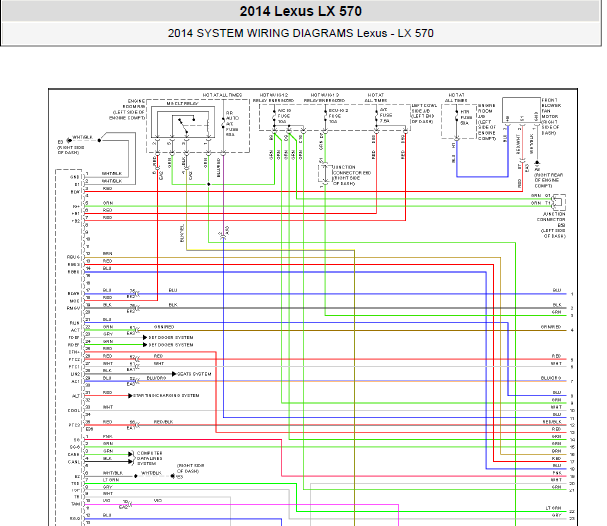Screen dimensions: 607x526
Task: Select the A/C FUSE 7.5A label
Action: pos(386,115)
